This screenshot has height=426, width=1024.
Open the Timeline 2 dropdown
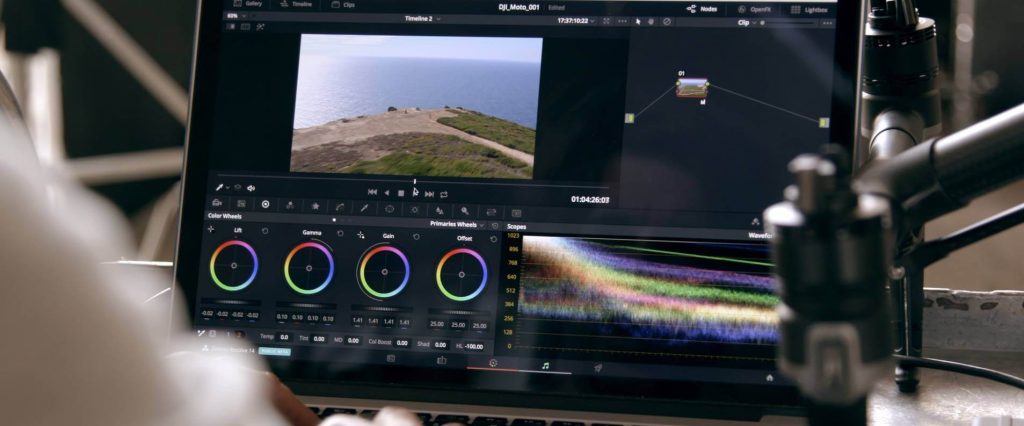pyautogui.click(x=423, y=19)
